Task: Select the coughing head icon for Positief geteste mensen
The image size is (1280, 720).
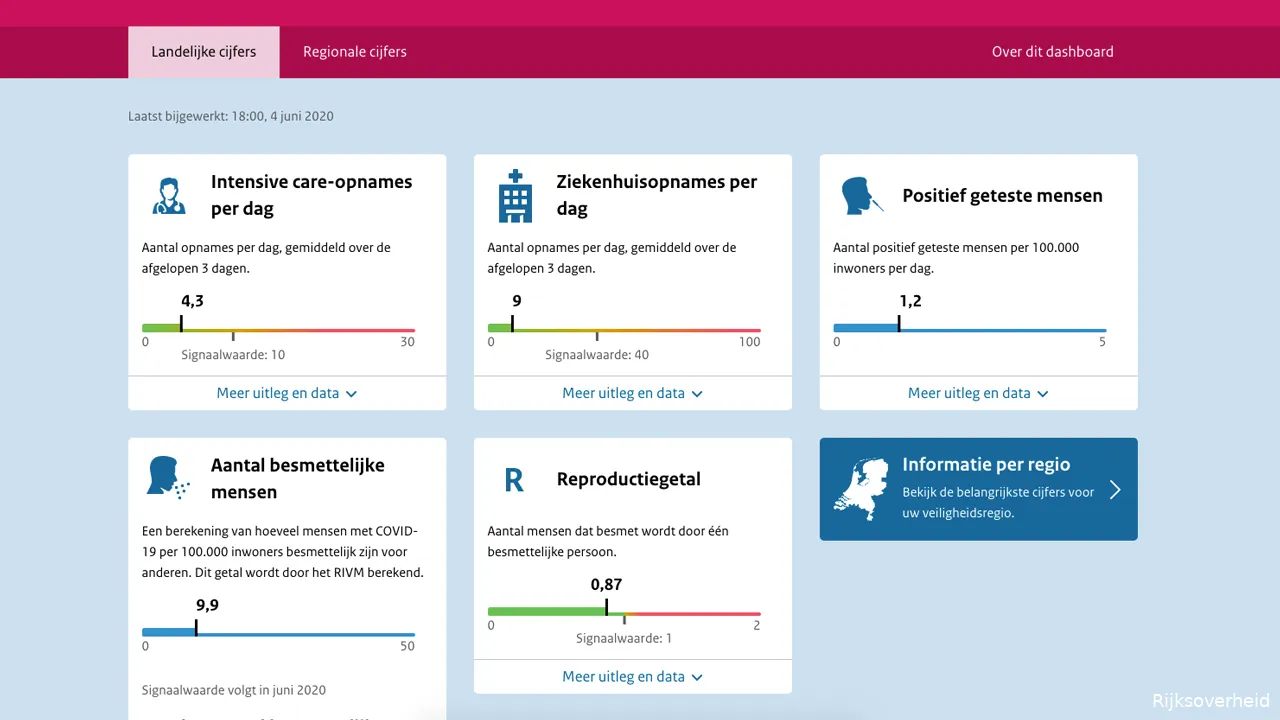Action: 861,196
